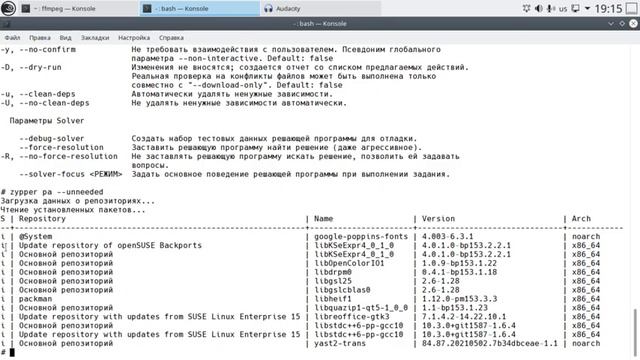This screenshot has width=640, height=360.
Task: Click the '--clean-deps' option text
Action: click(47, 94)
